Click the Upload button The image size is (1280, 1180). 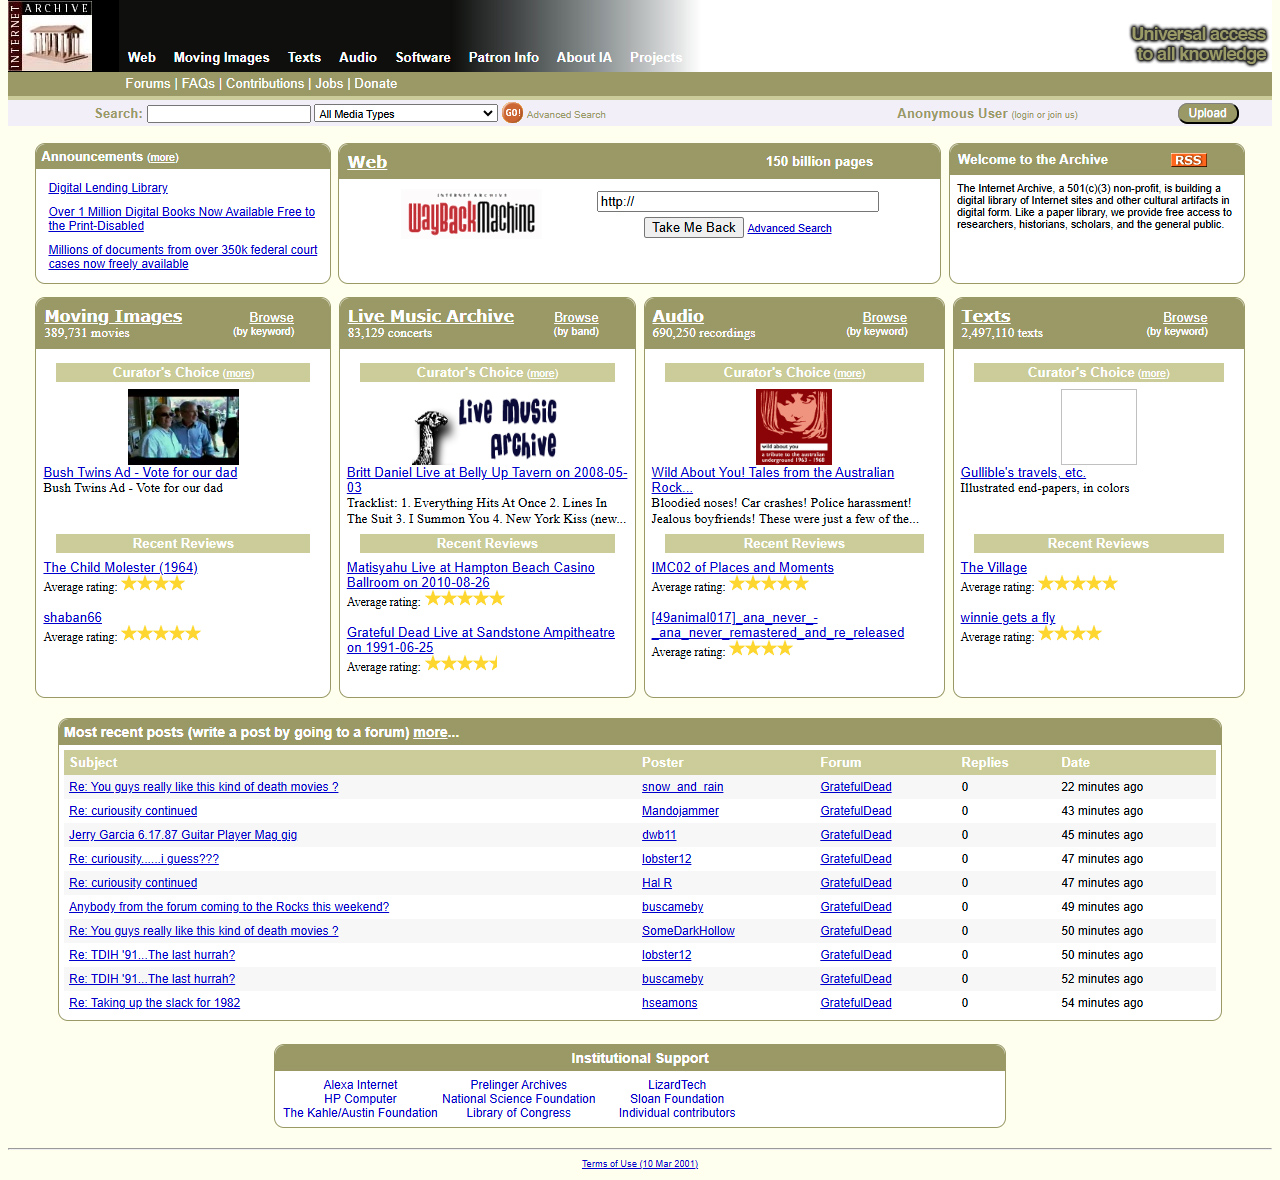pyautogui.click(x=1208, y=113)
